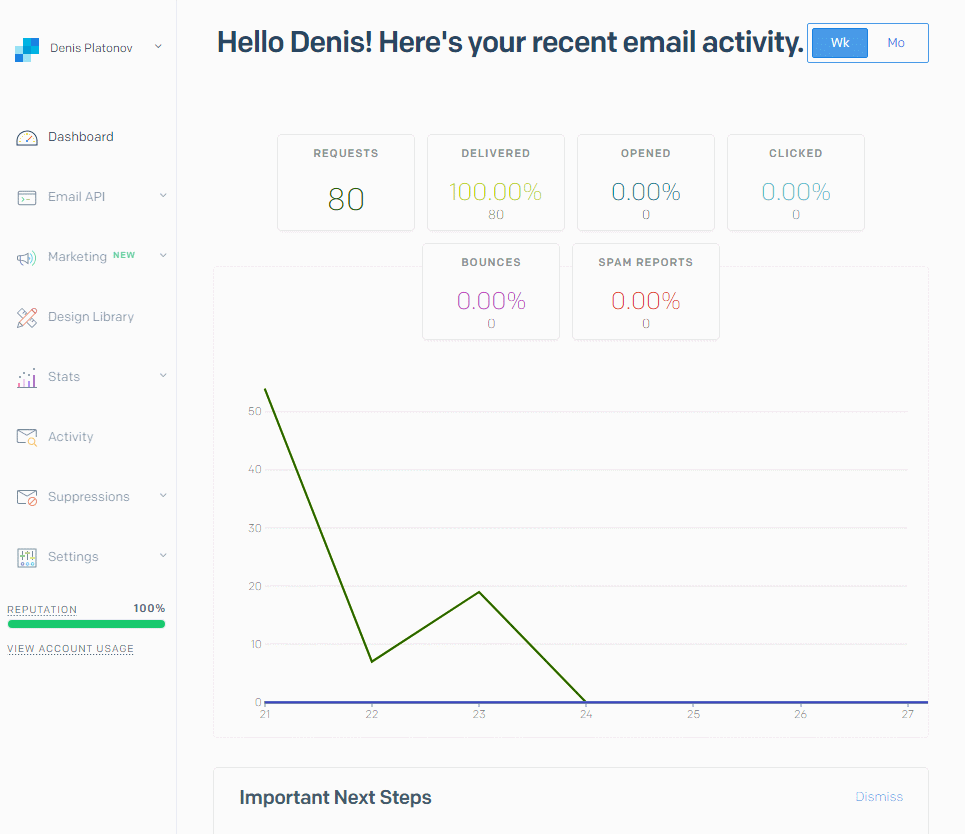965x834 pixels.
Task: Click the SendGrid logo icon
Action: [x=26, y=49]
